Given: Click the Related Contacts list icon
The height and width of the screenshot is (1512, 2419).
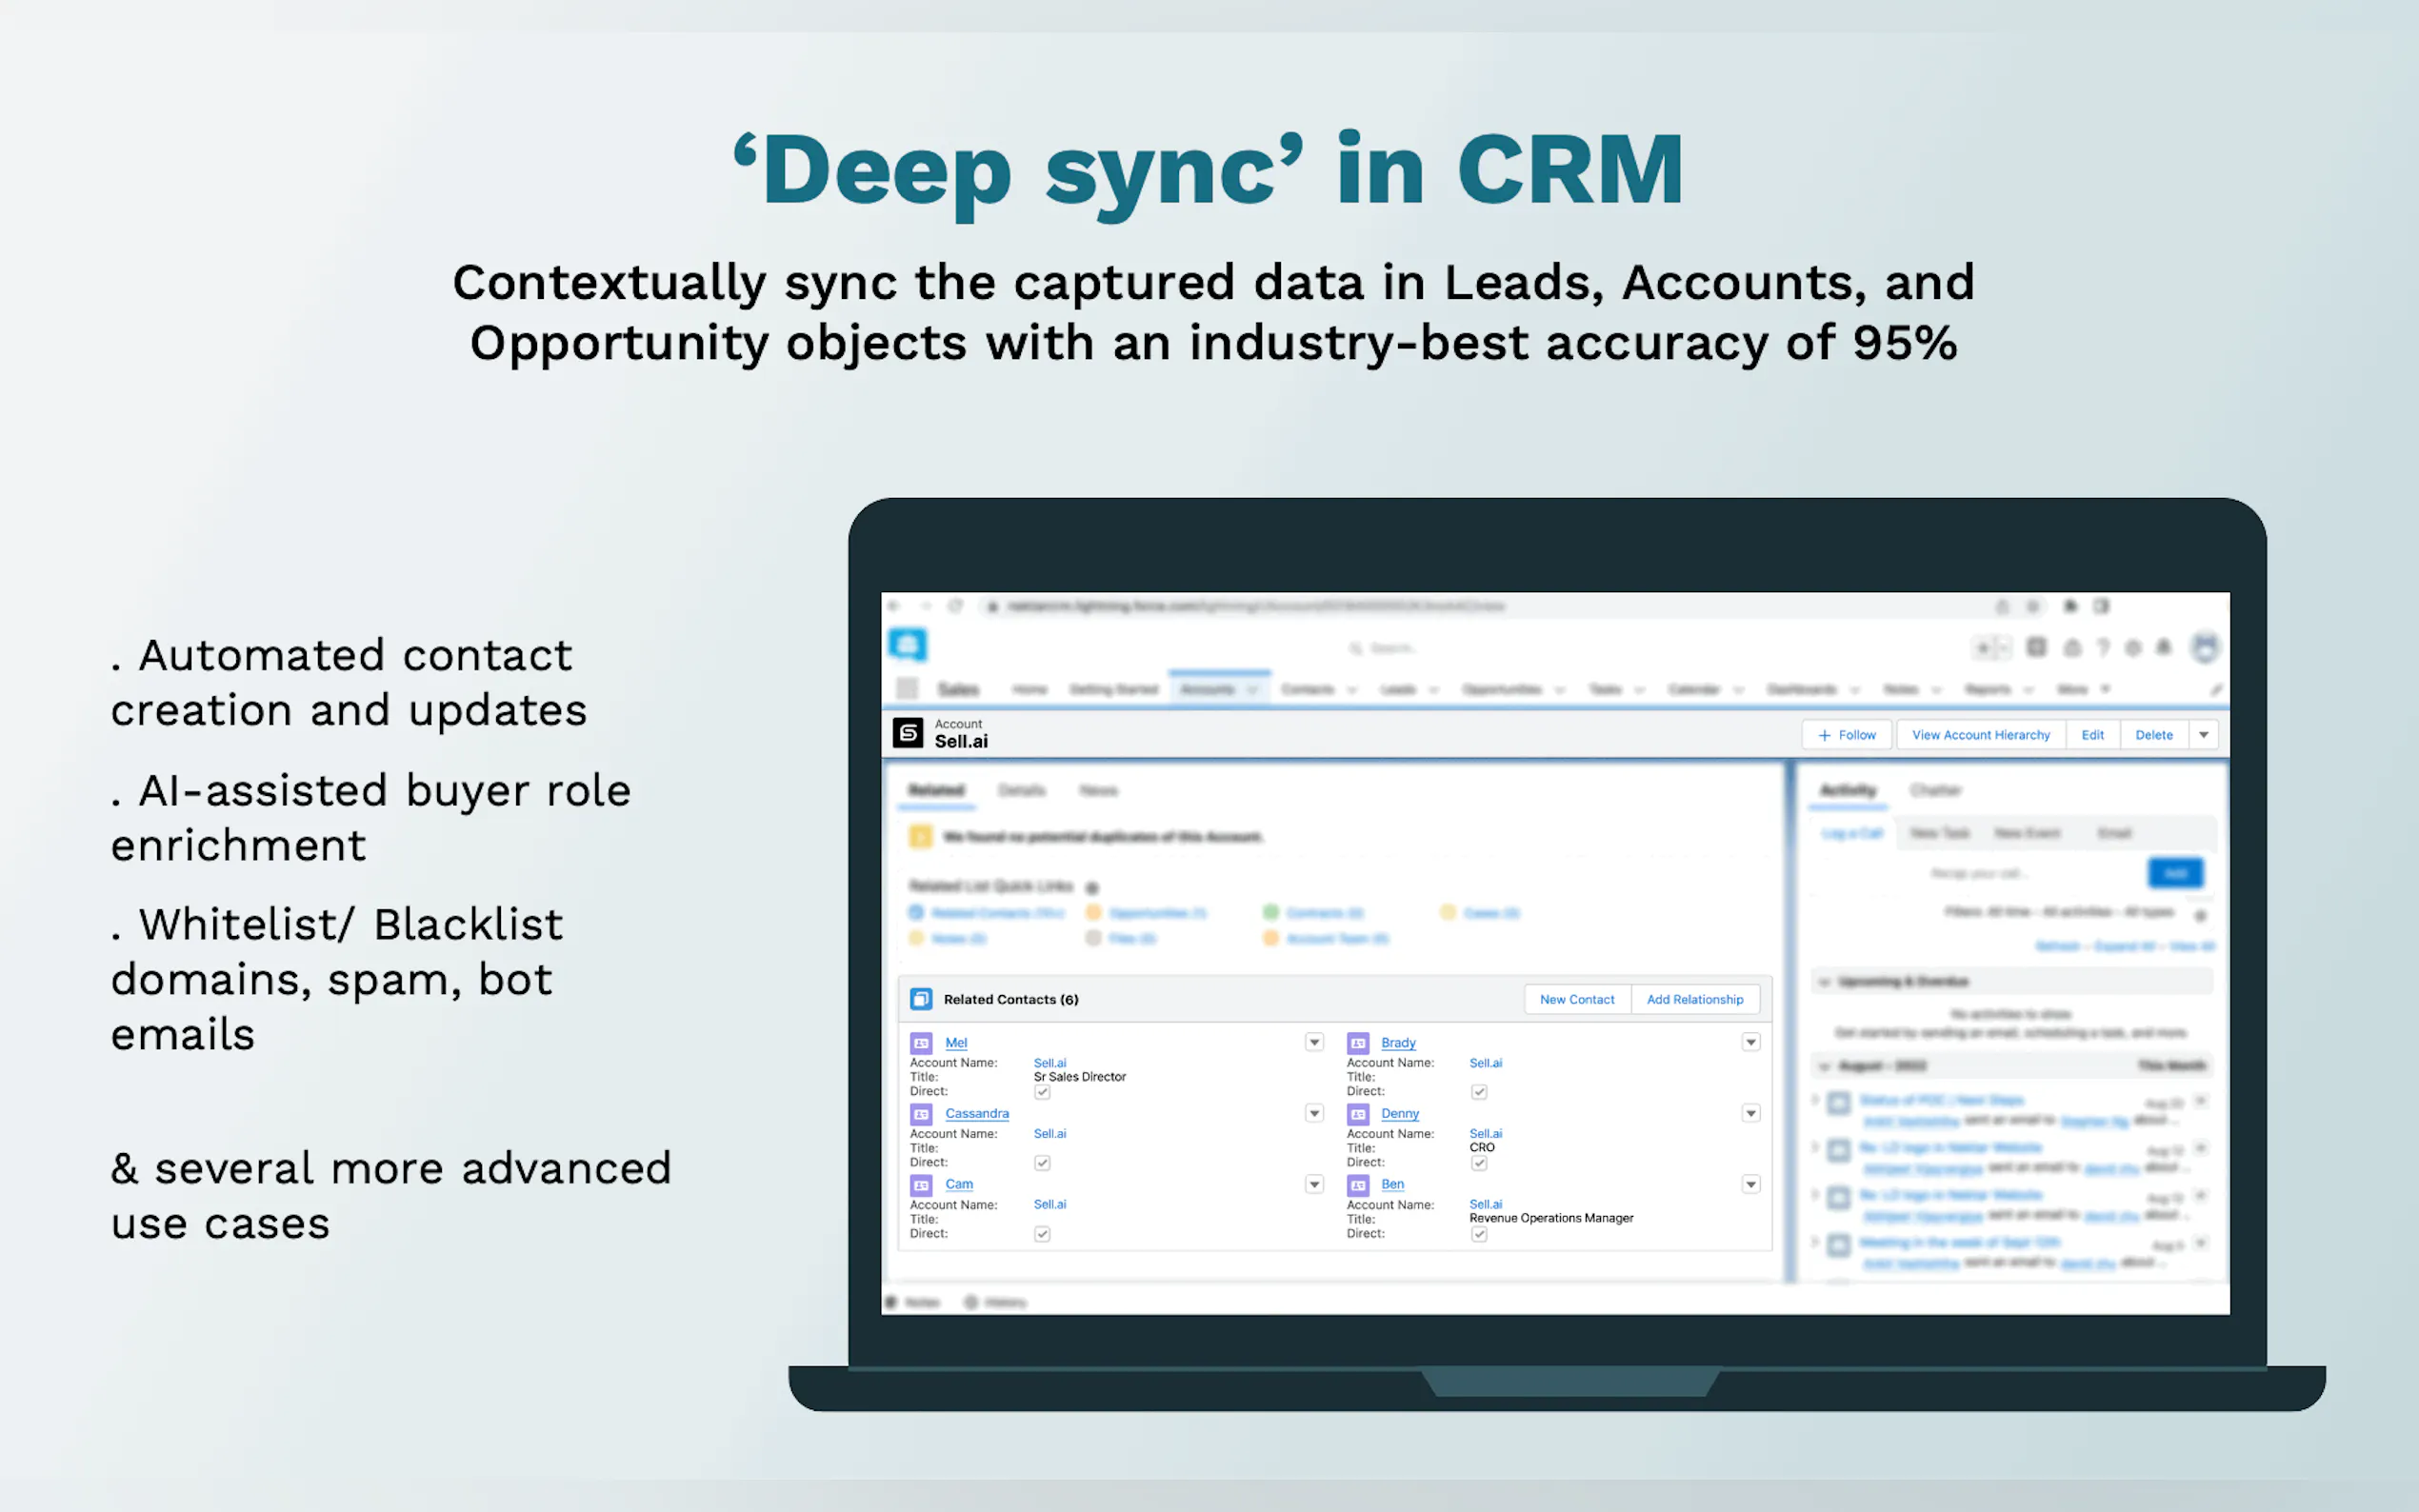Looking at the screenshot, I should [921, 999].
